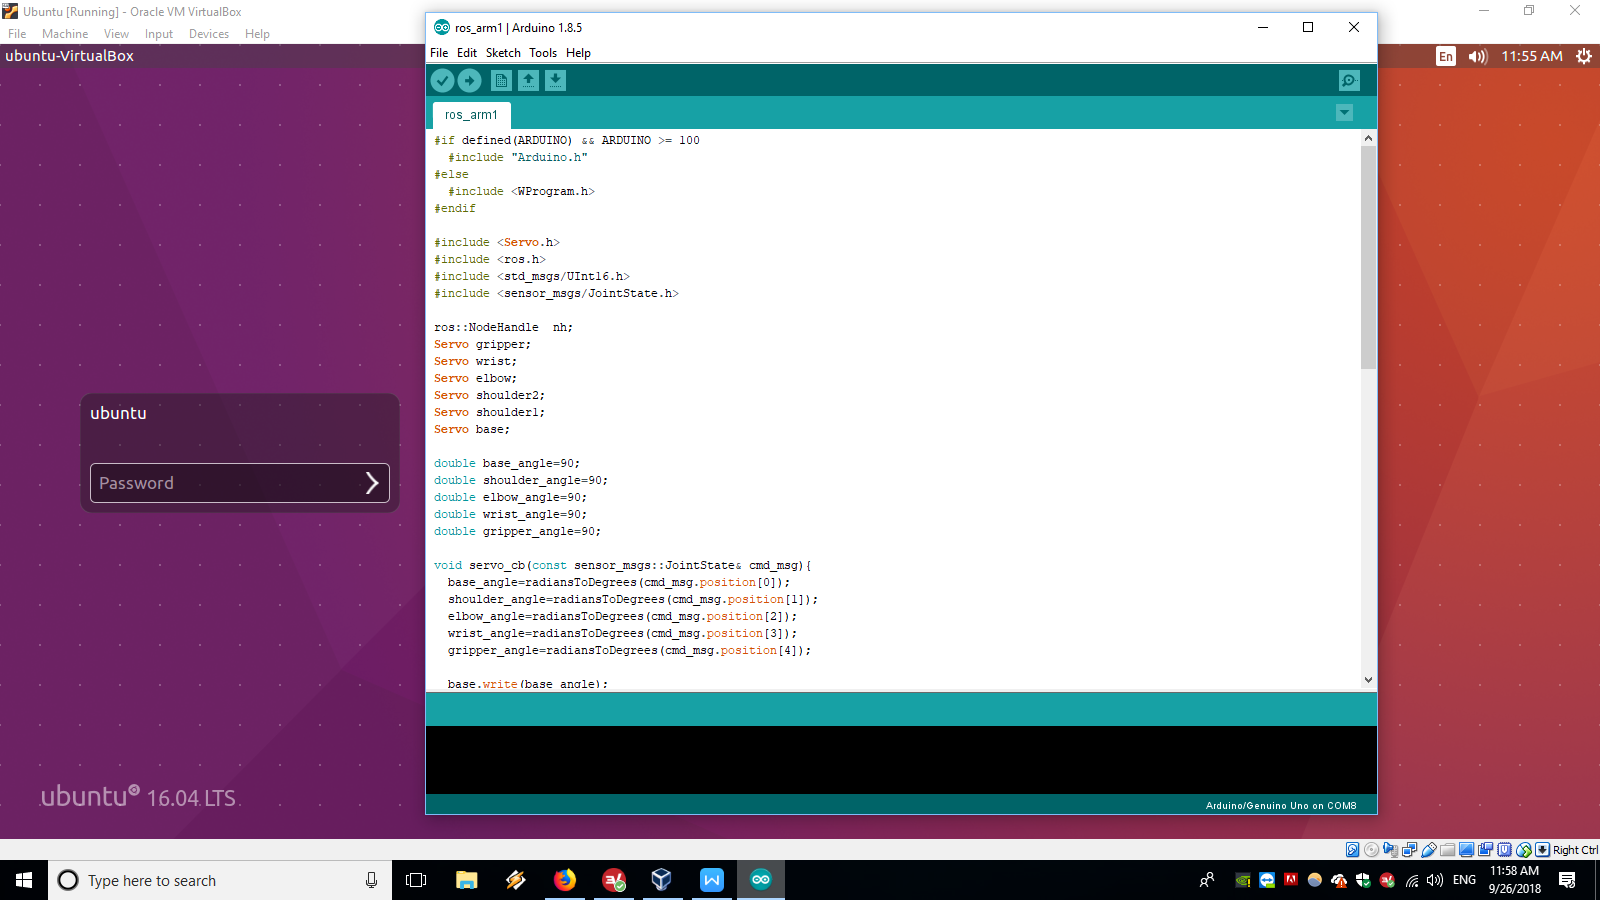Open the VirtualBox File menu
This screenshot has height=900, width=1600.
[17, 34]
